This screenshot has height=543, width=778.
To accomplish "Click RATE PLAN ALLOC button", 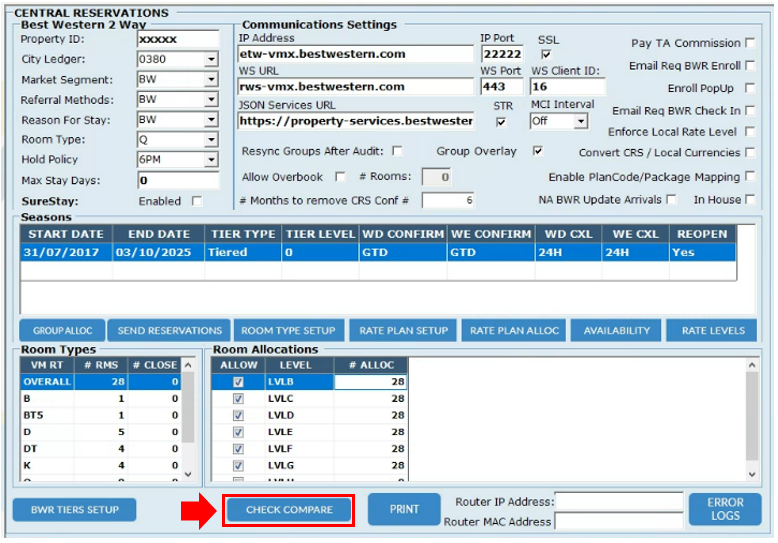I will click(514, 331).
